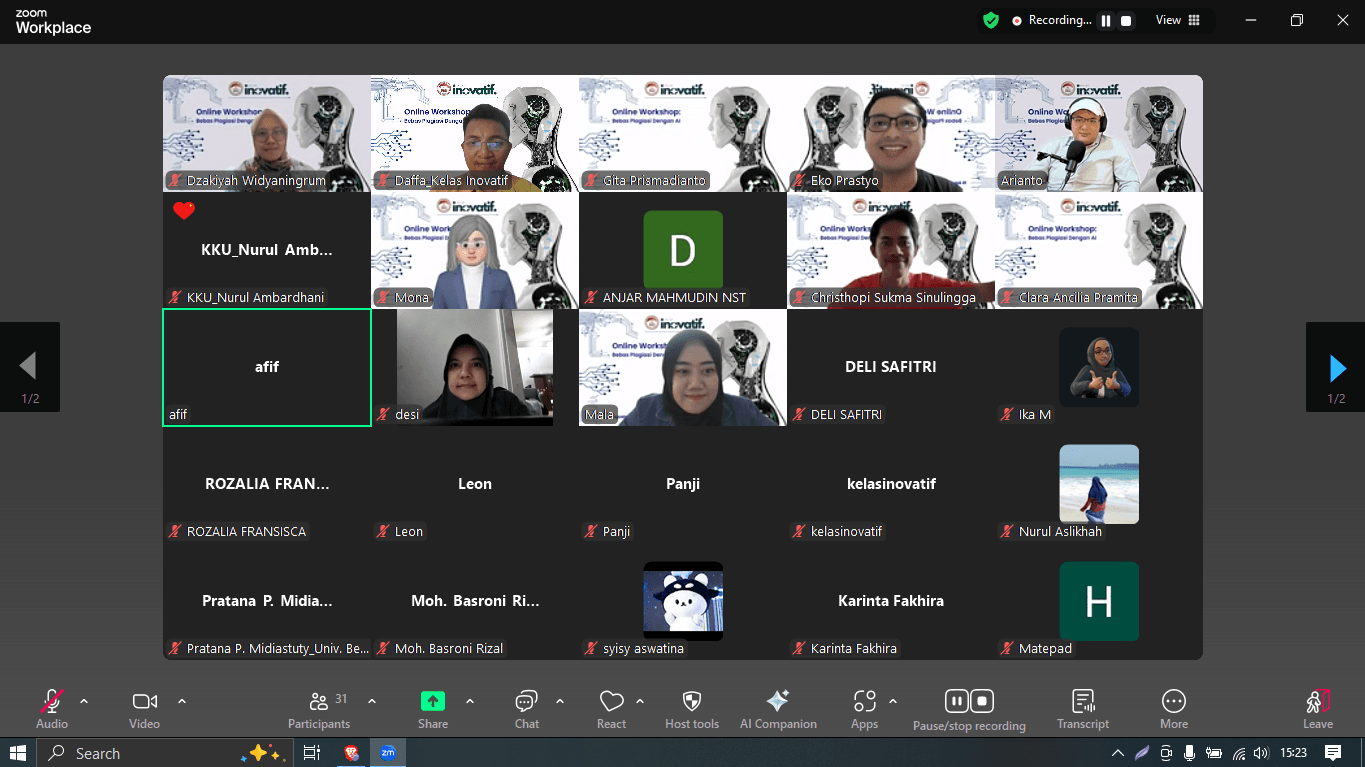Image resolution: width=1365 pixels, height=767 pixels.
Task: Open the Firefox browser from the taskbar
Action: coord(352,752)
